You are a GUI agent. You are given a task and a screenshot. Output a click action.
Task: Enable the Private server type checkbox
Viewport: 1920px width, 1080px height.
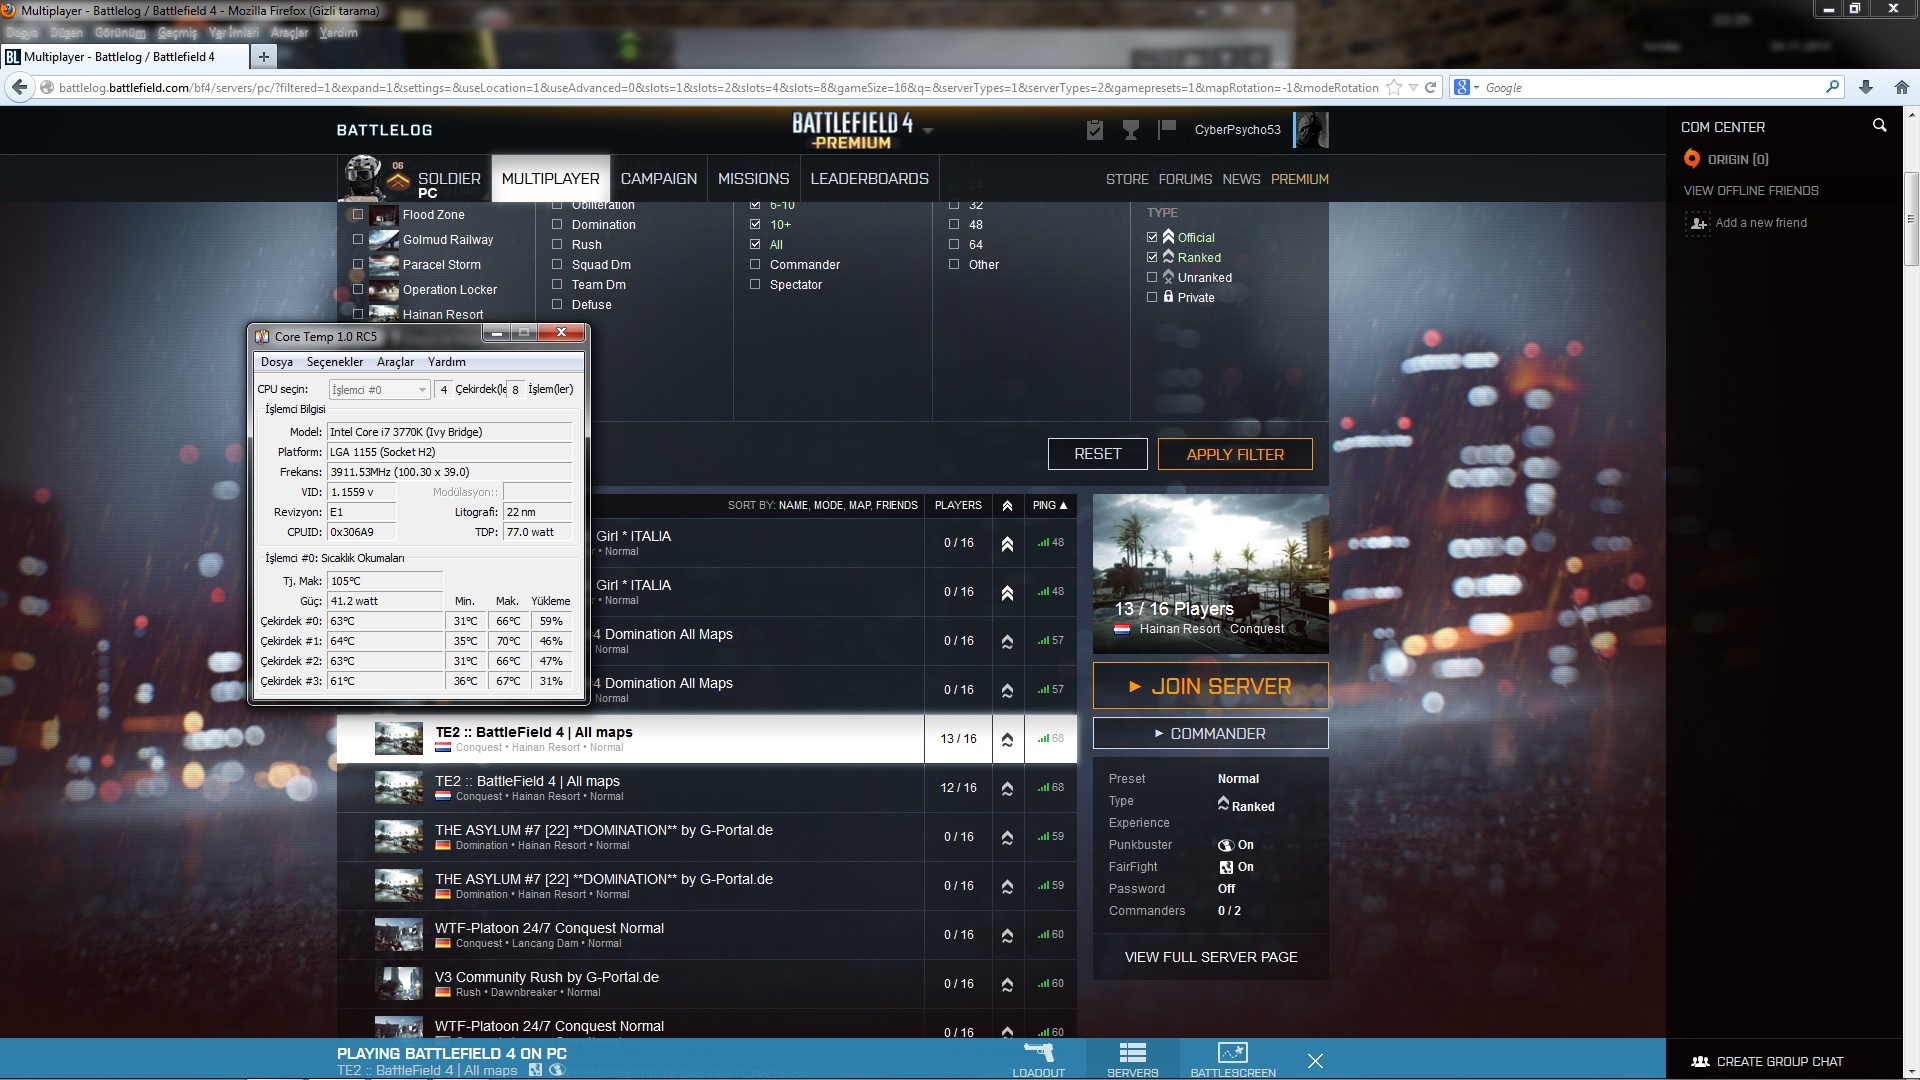pos(1152,297)
